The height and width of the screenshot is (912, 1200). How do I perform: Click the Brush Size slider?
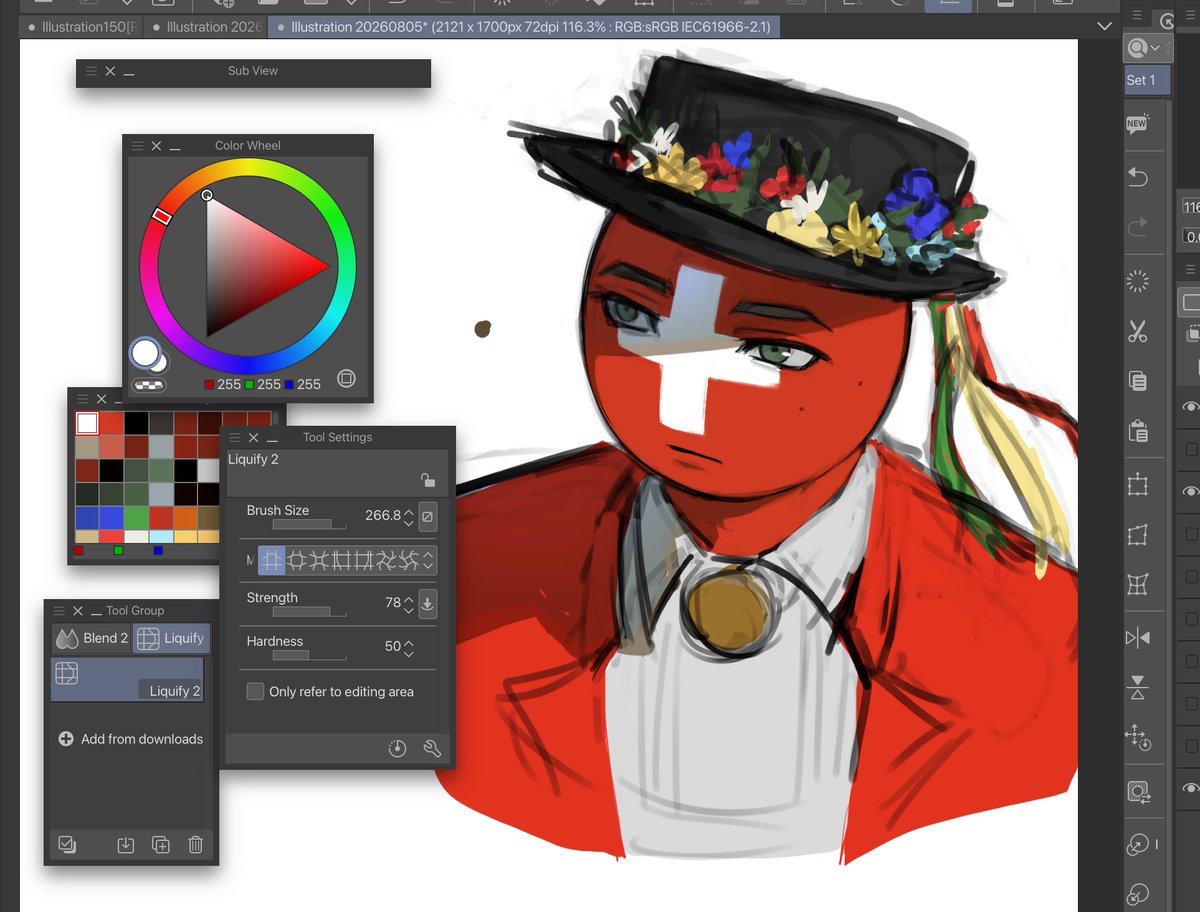pos(309,524)
